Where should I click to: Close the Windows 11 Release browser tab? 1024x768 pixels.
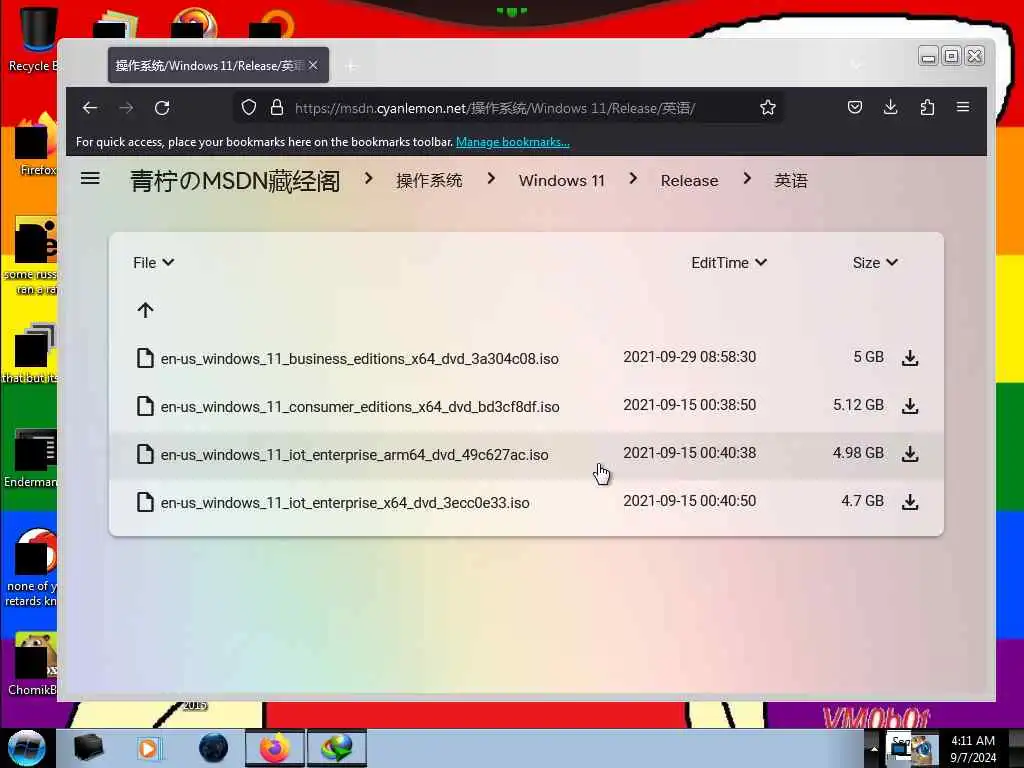pos(313,65)
